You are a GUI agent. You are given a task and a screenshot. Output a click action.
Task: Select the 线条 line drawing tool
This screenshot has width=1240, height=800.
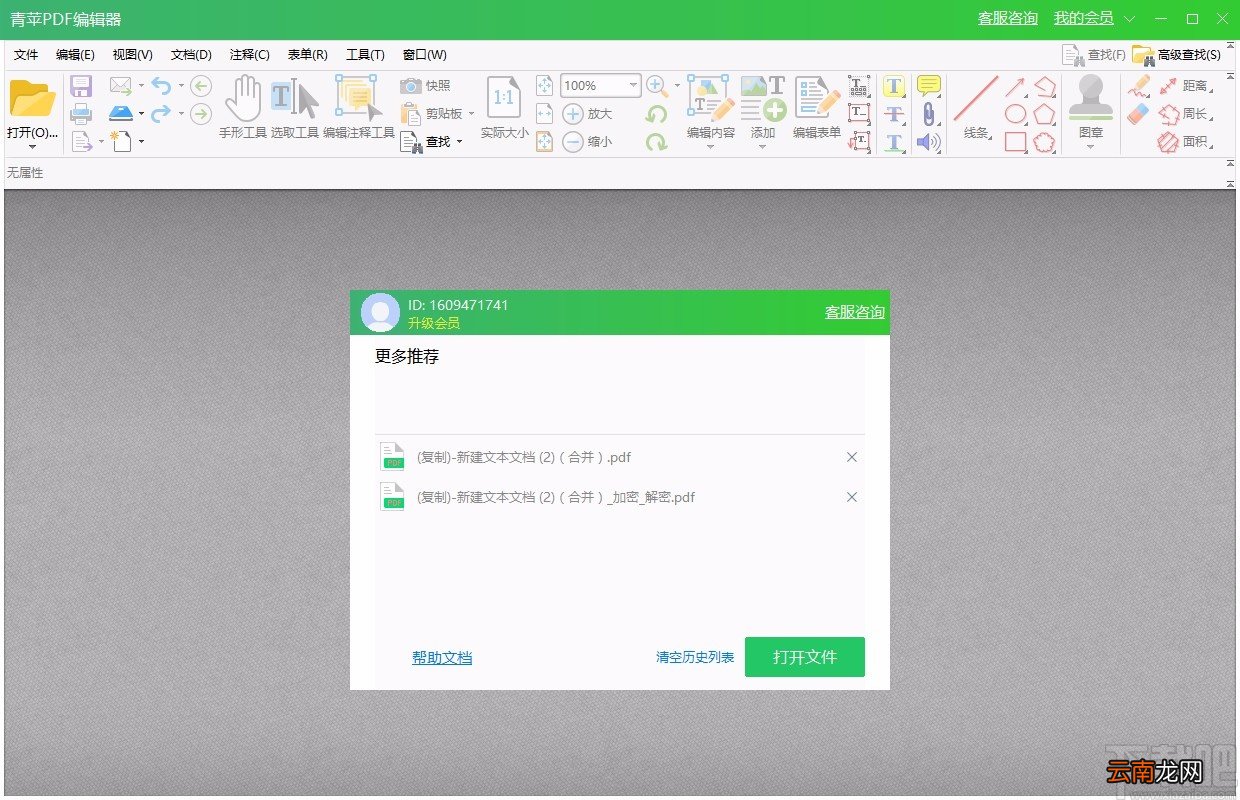coord(976,108)
